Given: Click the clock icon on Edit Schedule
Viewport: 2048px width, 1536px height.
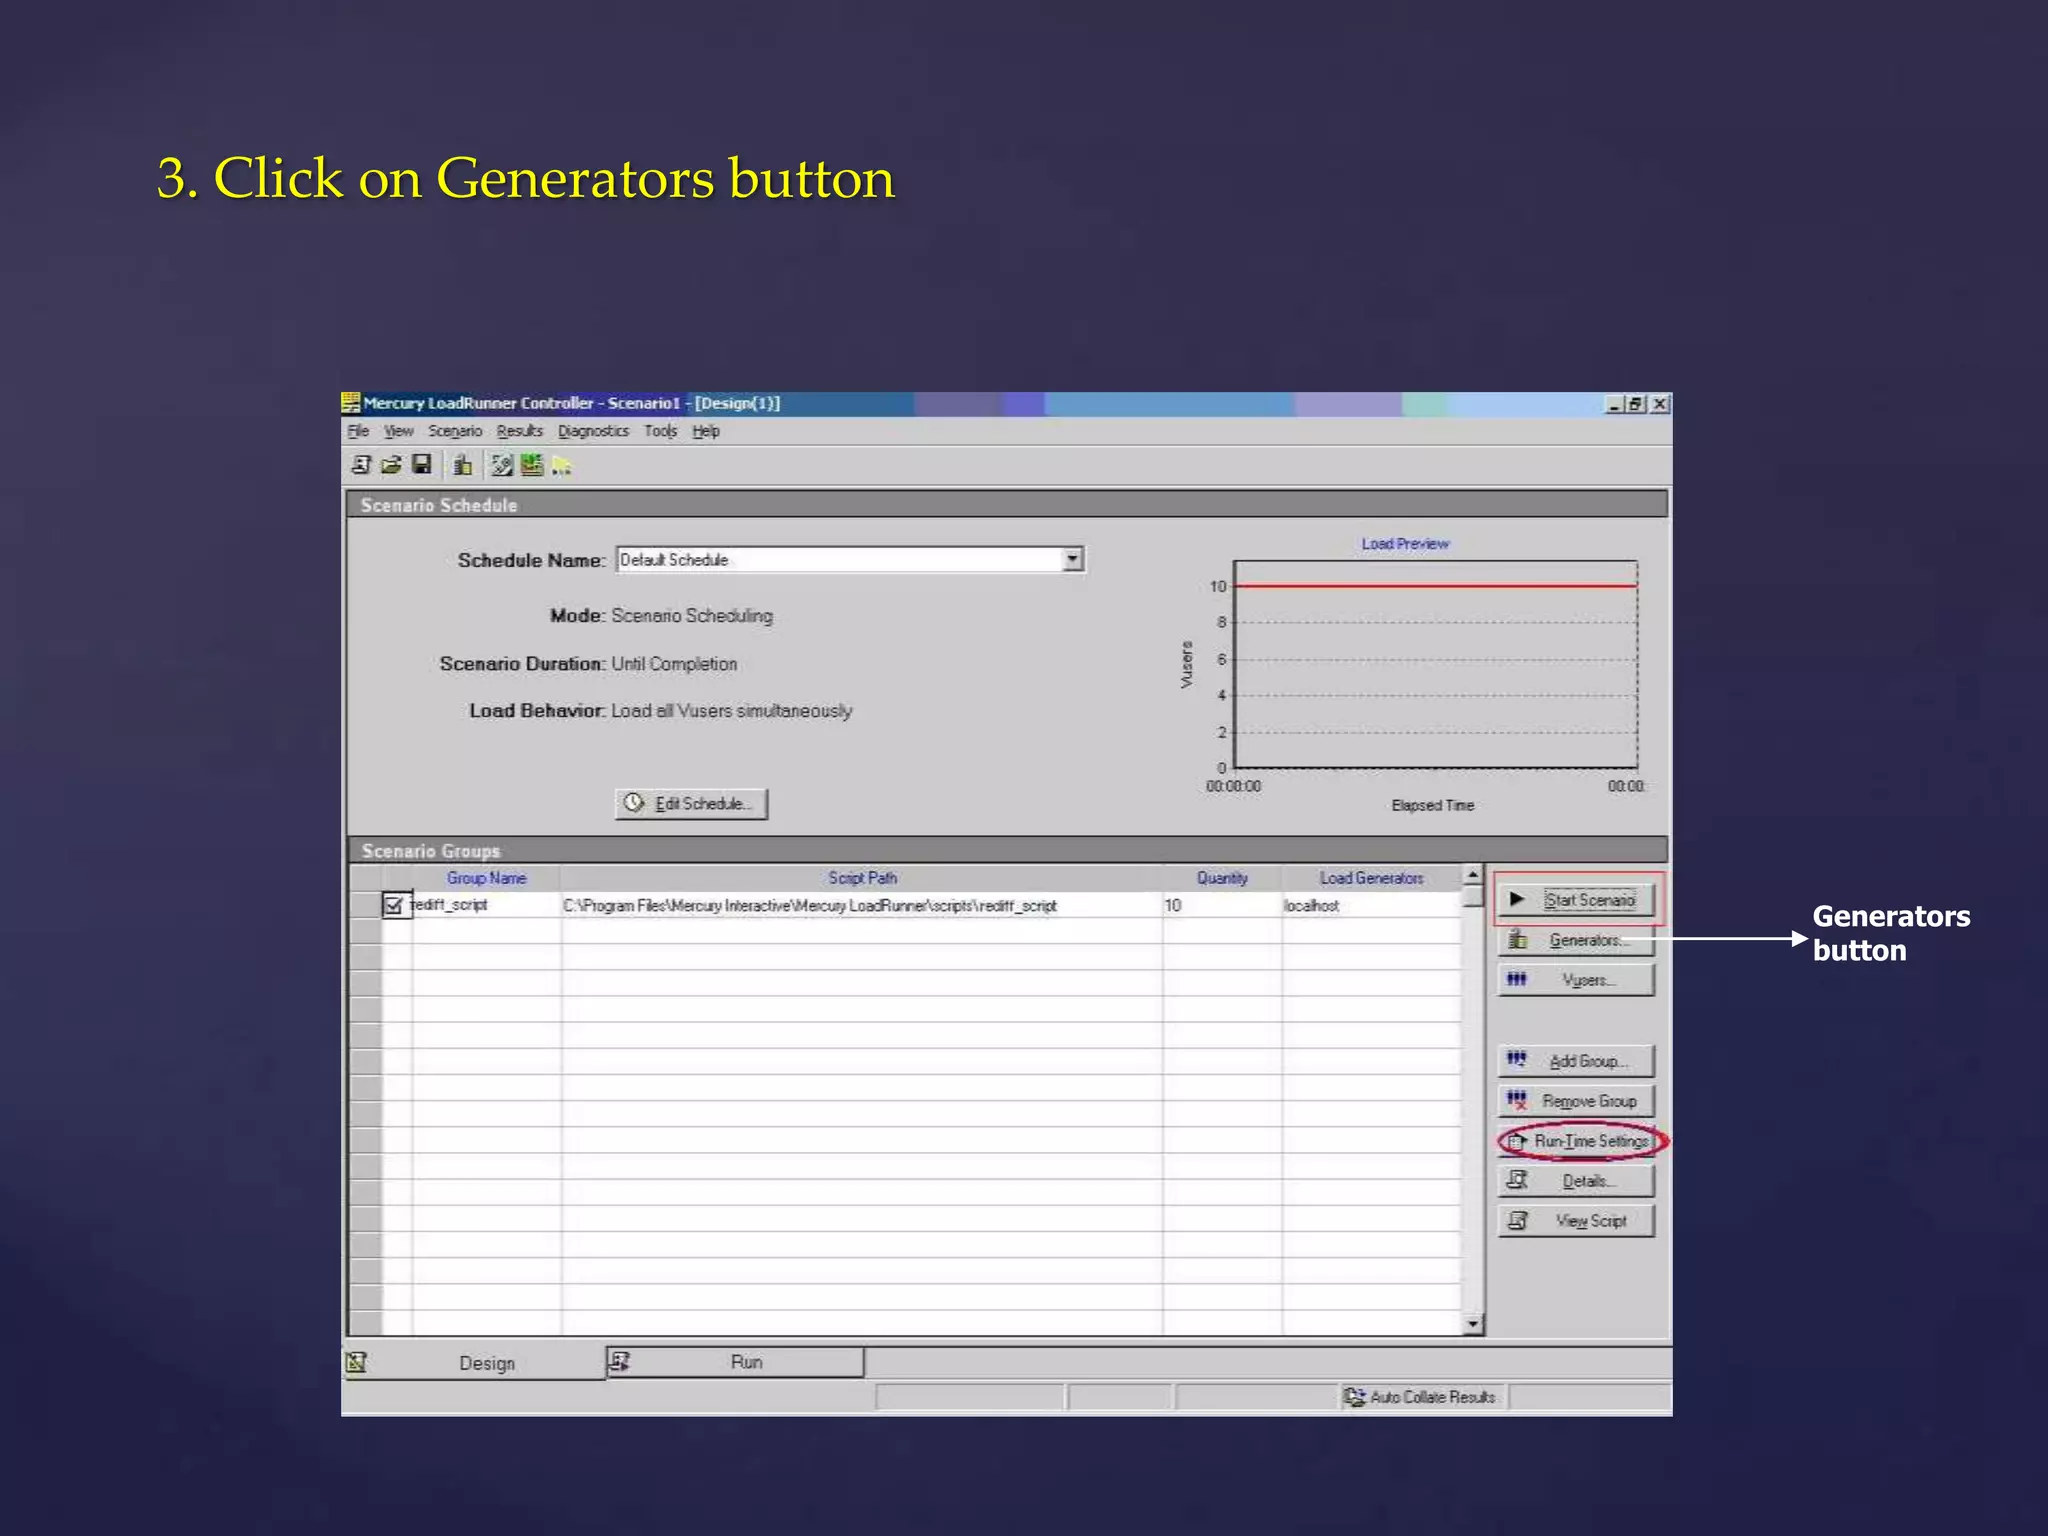Looking at the screenshot, I should (x=634, y=803).
